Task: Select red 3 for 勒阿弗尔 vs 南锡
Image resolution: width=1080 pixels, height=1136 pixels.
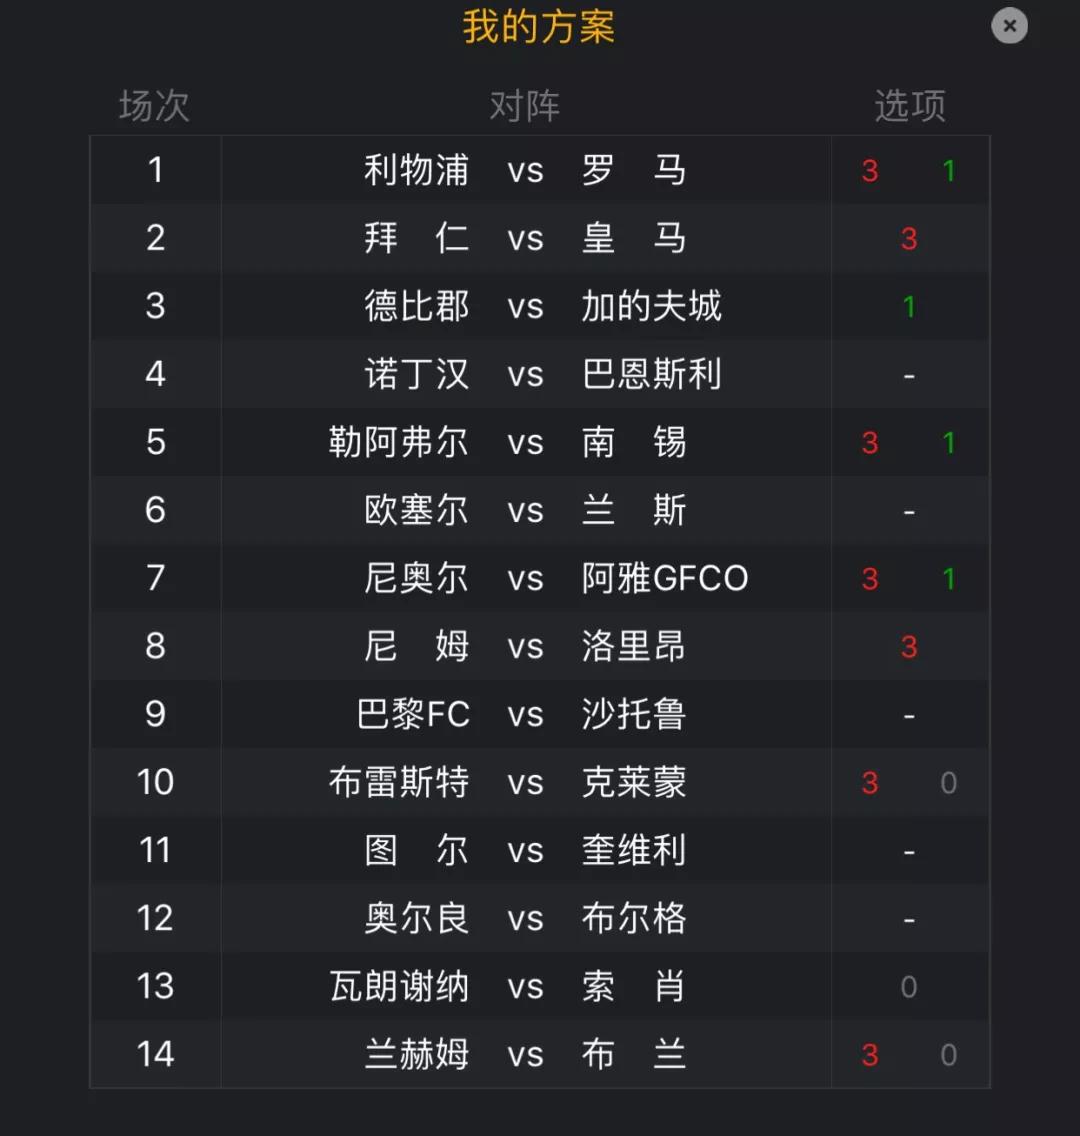Action: click(870, 443)
